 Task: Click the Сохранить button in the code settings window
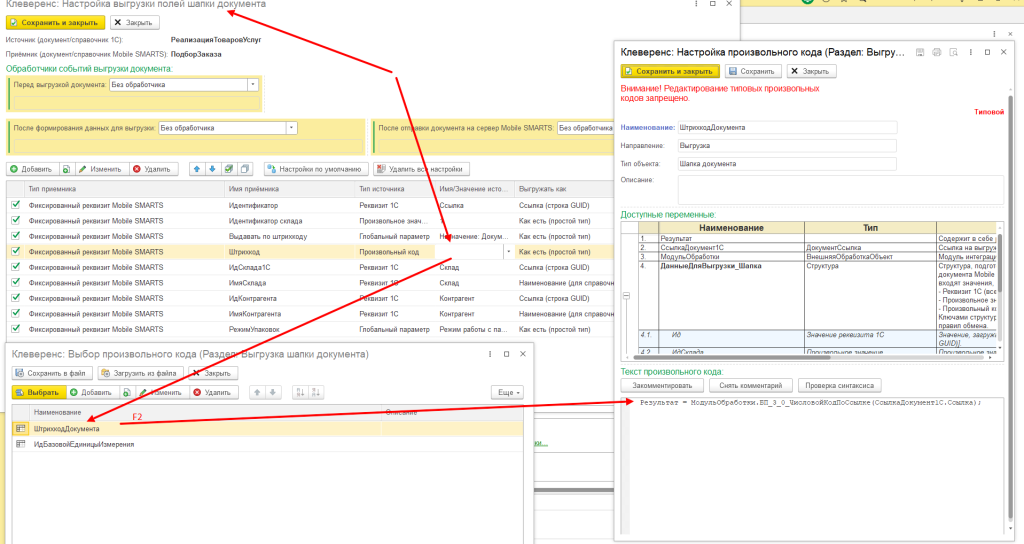[752, 71]
